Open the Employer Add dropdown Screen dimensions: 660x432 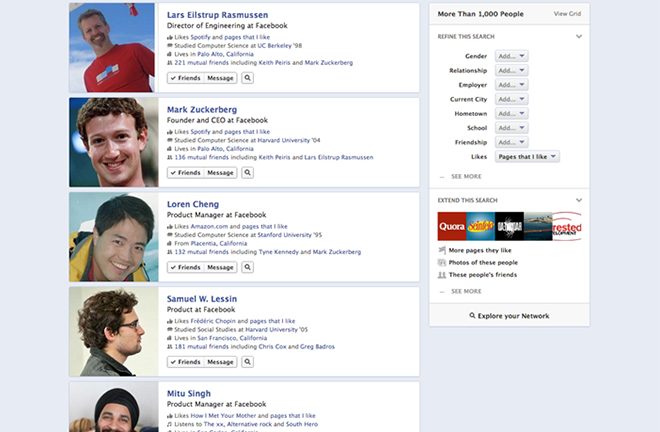[511, 85]
